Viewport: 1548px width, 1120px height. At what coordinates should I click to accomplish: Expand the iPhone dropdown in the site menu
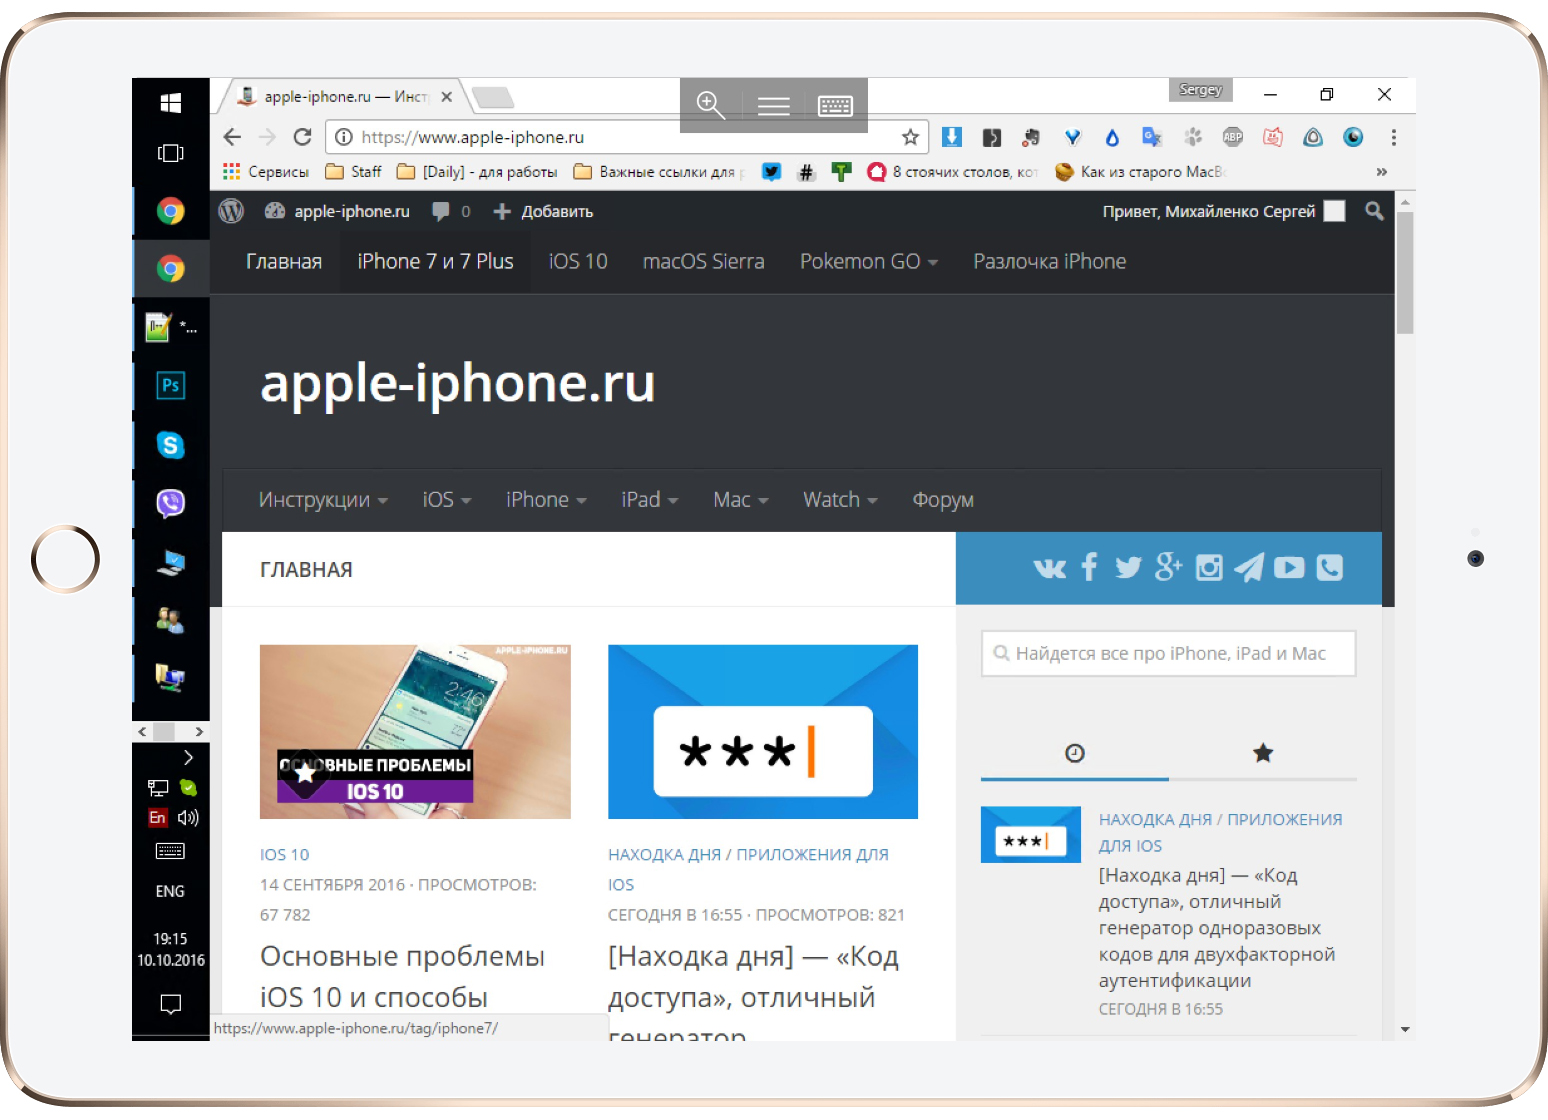pyautogui.click(x=546, y=500)
